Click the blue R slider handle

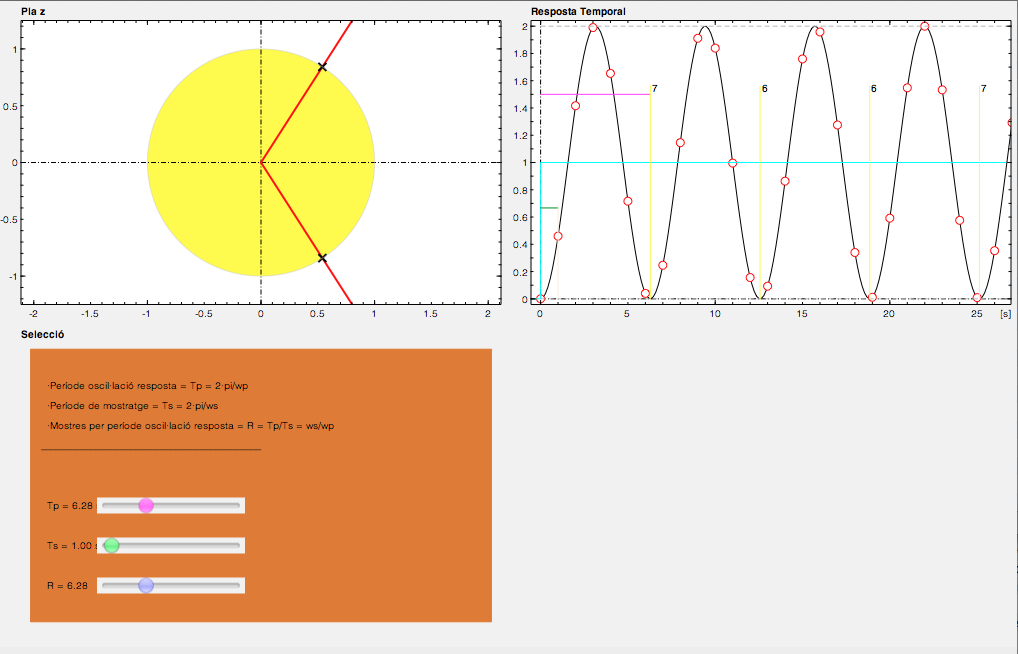(x=146, y=586)
